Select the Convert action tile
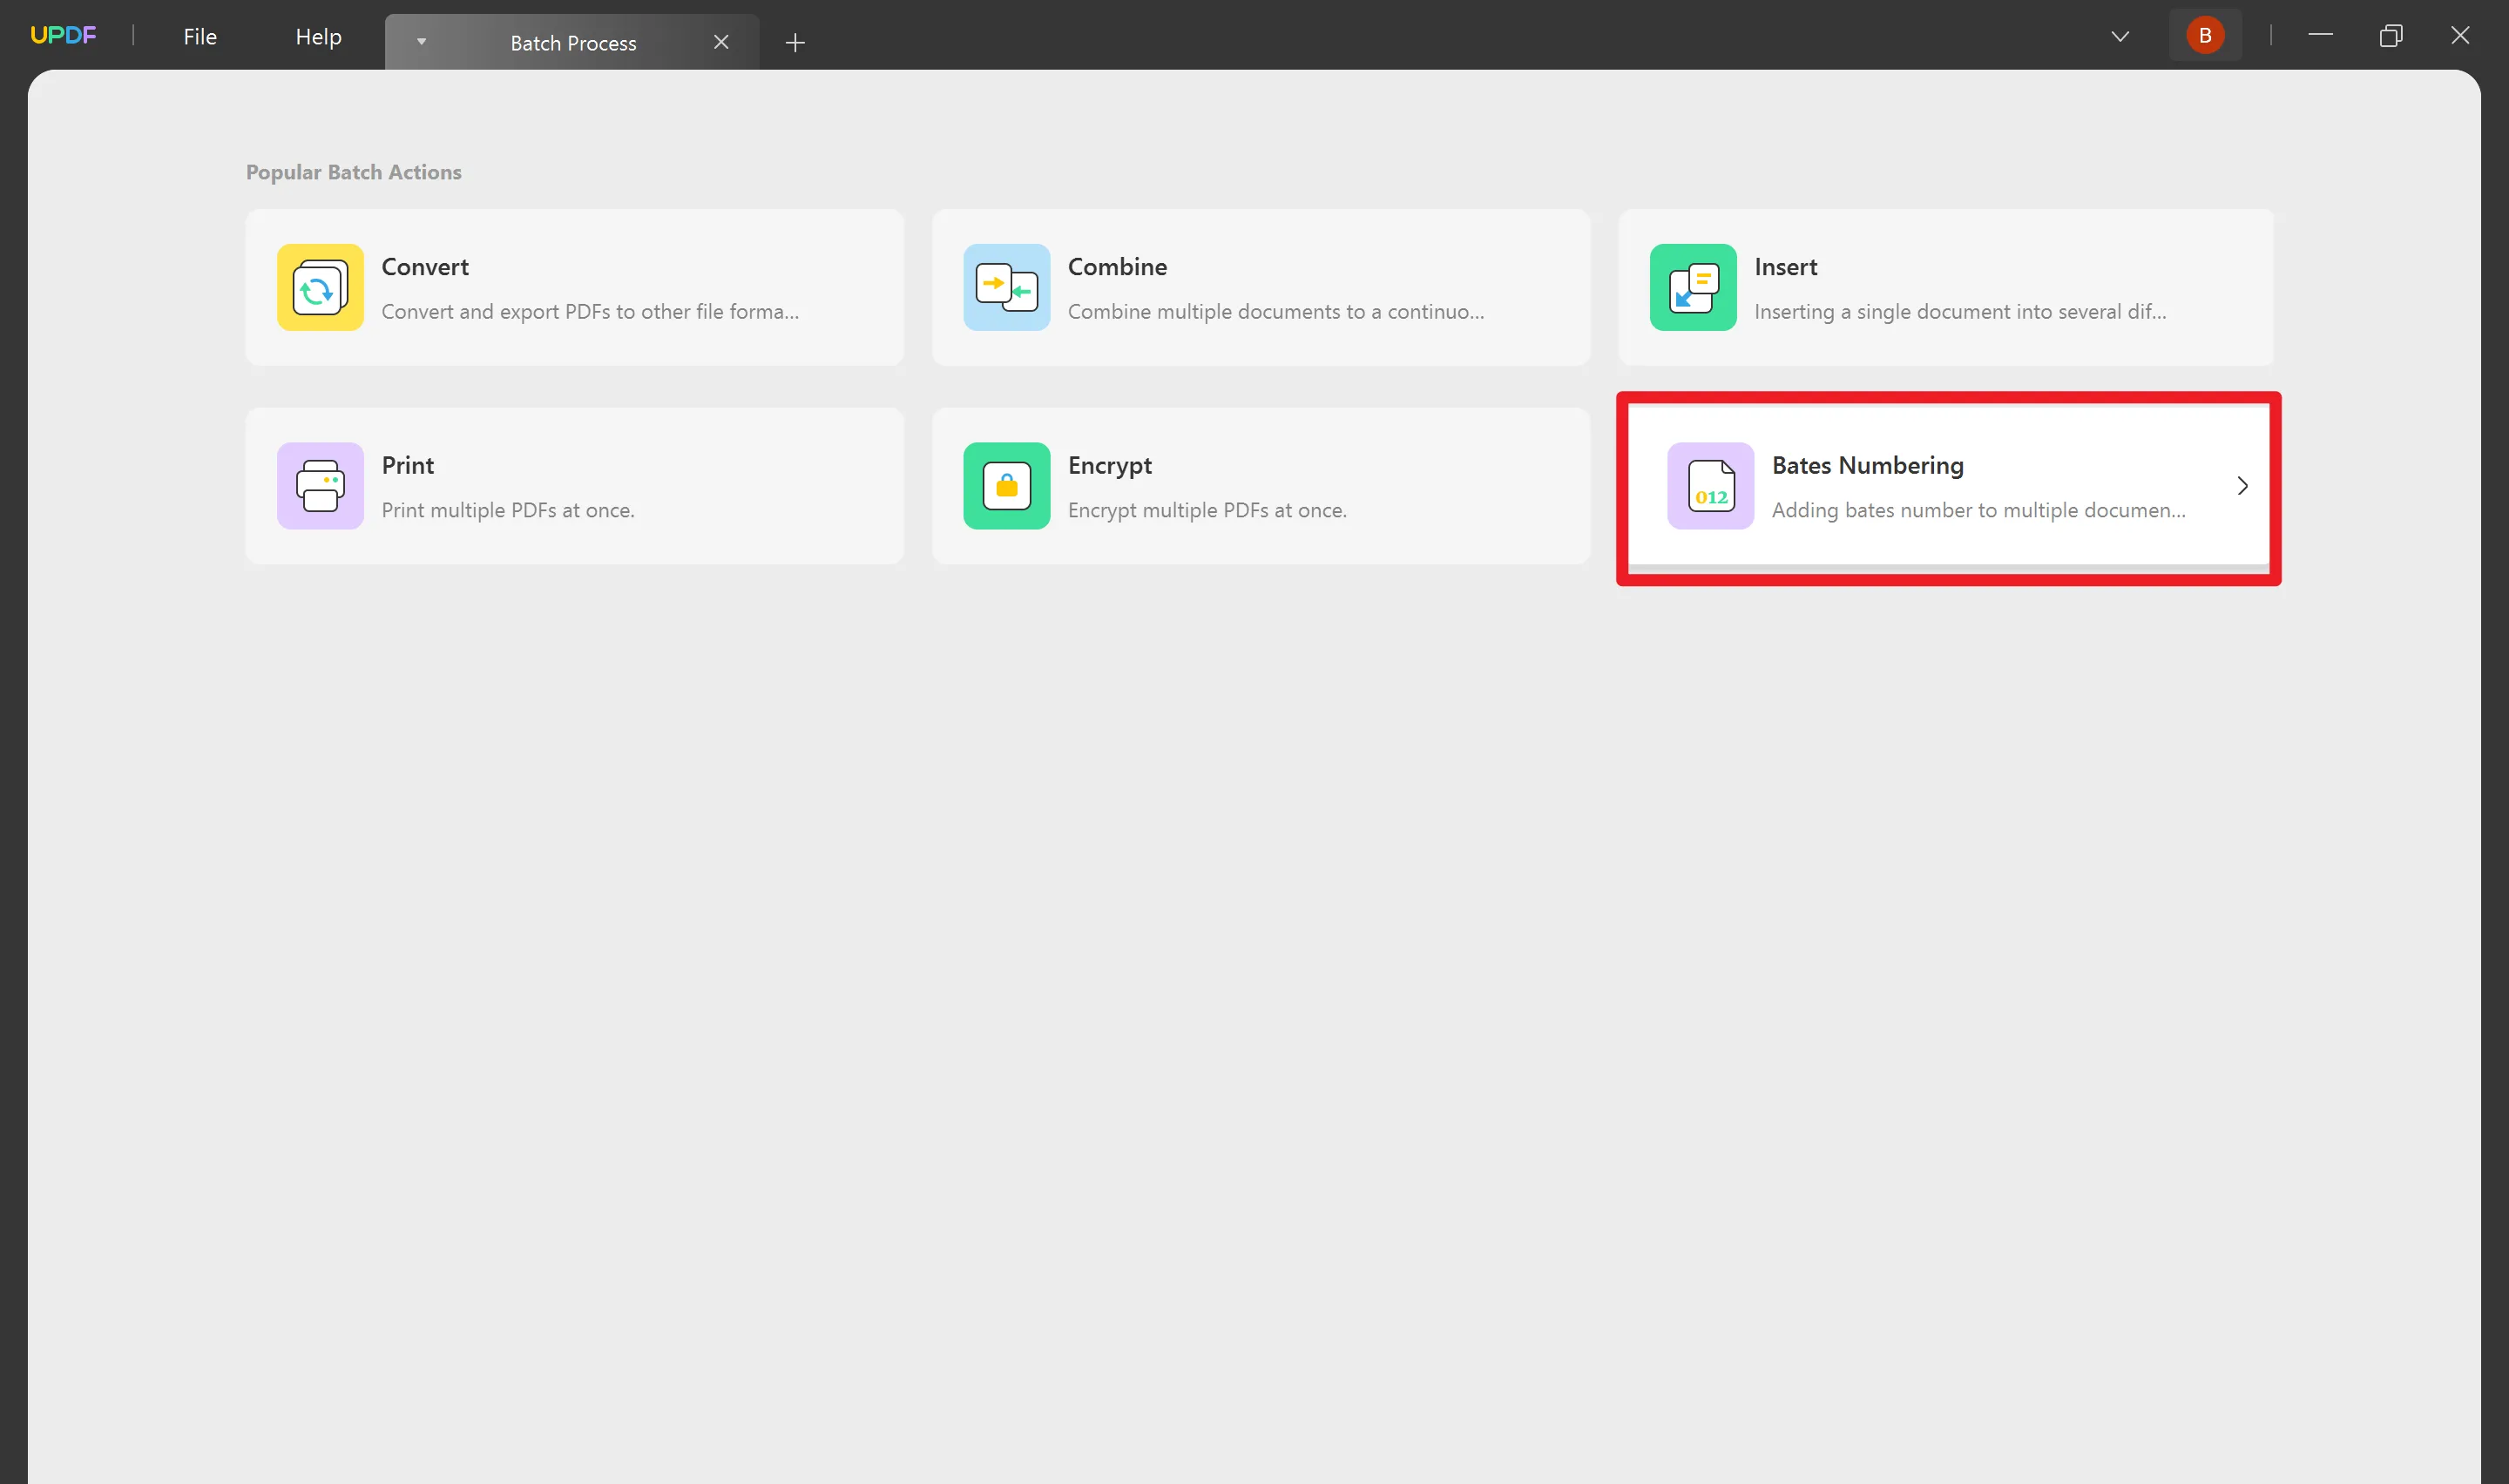 pyautogui.click(x=574, y=288)
